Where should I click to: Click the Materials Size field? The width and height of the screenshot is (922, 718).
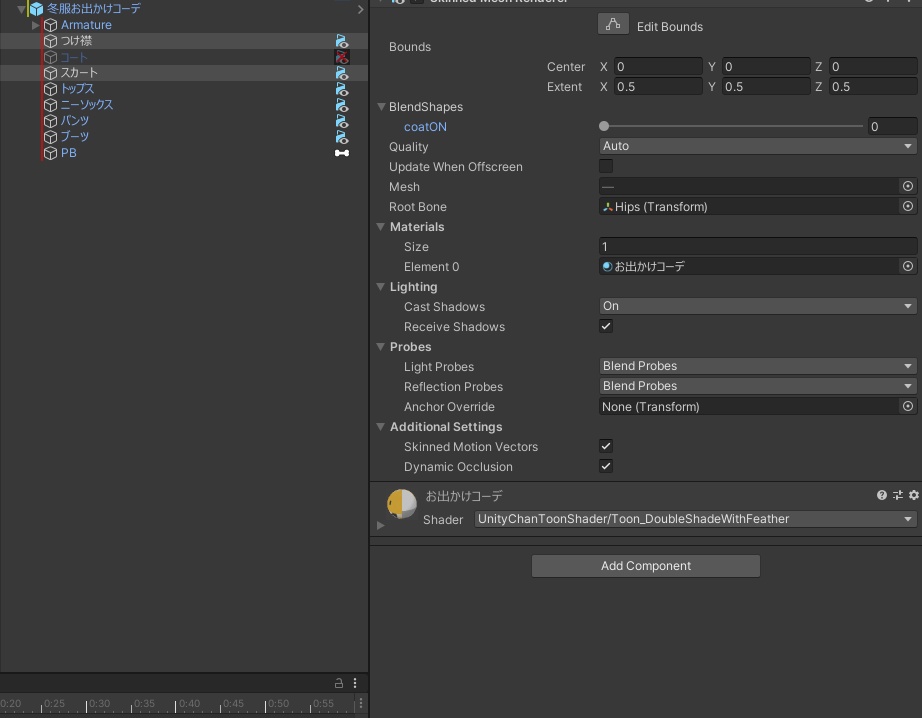pyautogui.click(x=757, y=246)
